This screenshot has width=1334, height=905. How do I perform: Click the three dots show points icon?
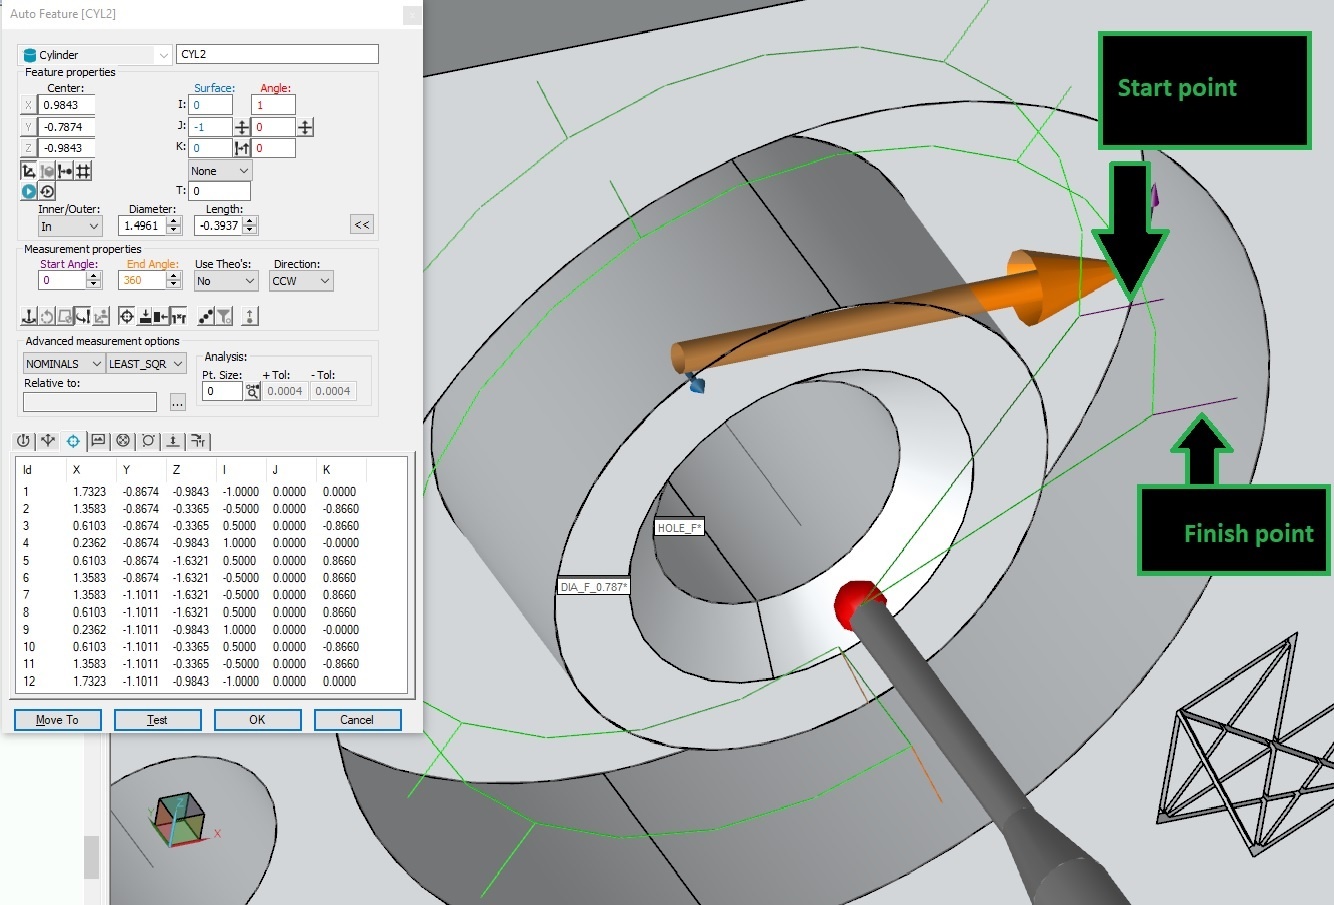coord(206,317)
